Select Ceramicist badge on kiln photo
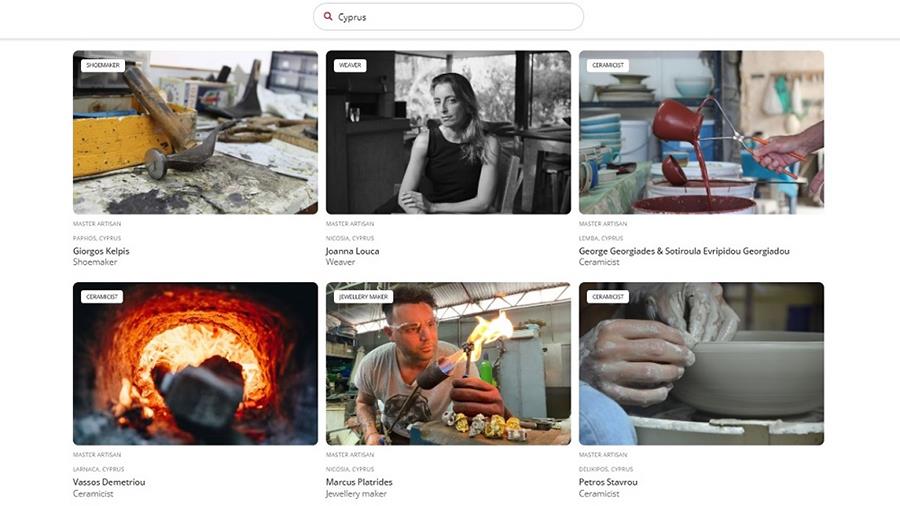900x506 pixels. [102, 297]
